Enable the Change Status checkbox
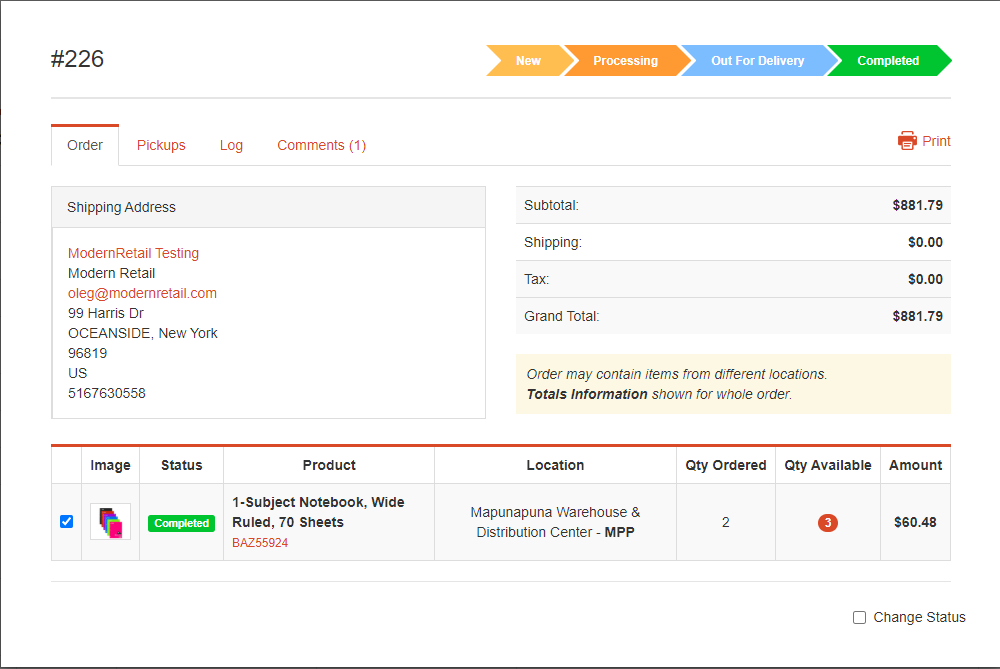The width and height of the screenshot is (1000, 669). (x=860, y=617)
